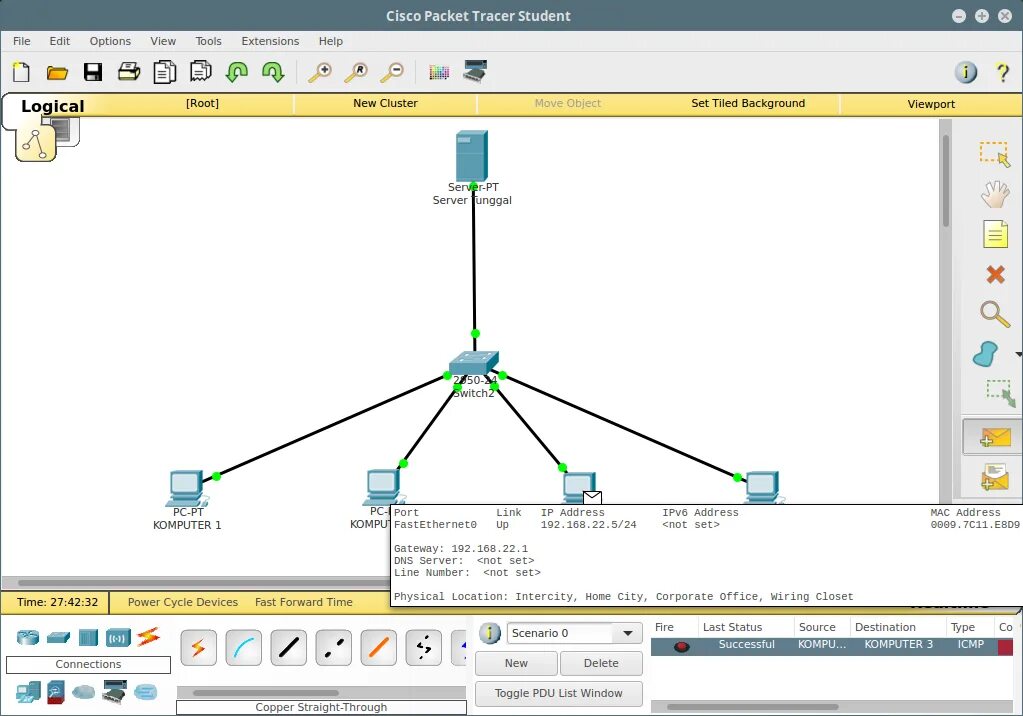Viewport: 1023px width, 716px height.
Task: Click the cable types horizontal scrollbar
Action: [x=266, y=693]
